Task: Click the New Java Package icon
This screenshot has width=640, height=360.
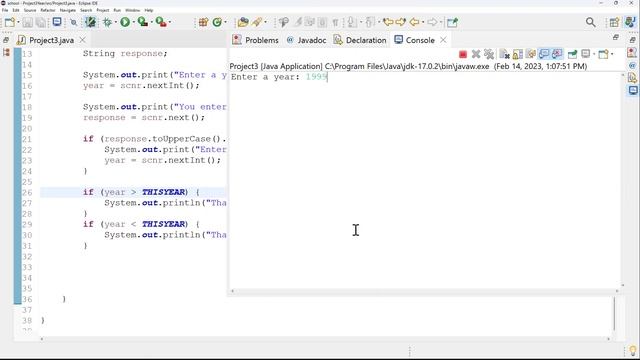Action: pyautogui.click(x=203, y=22)
